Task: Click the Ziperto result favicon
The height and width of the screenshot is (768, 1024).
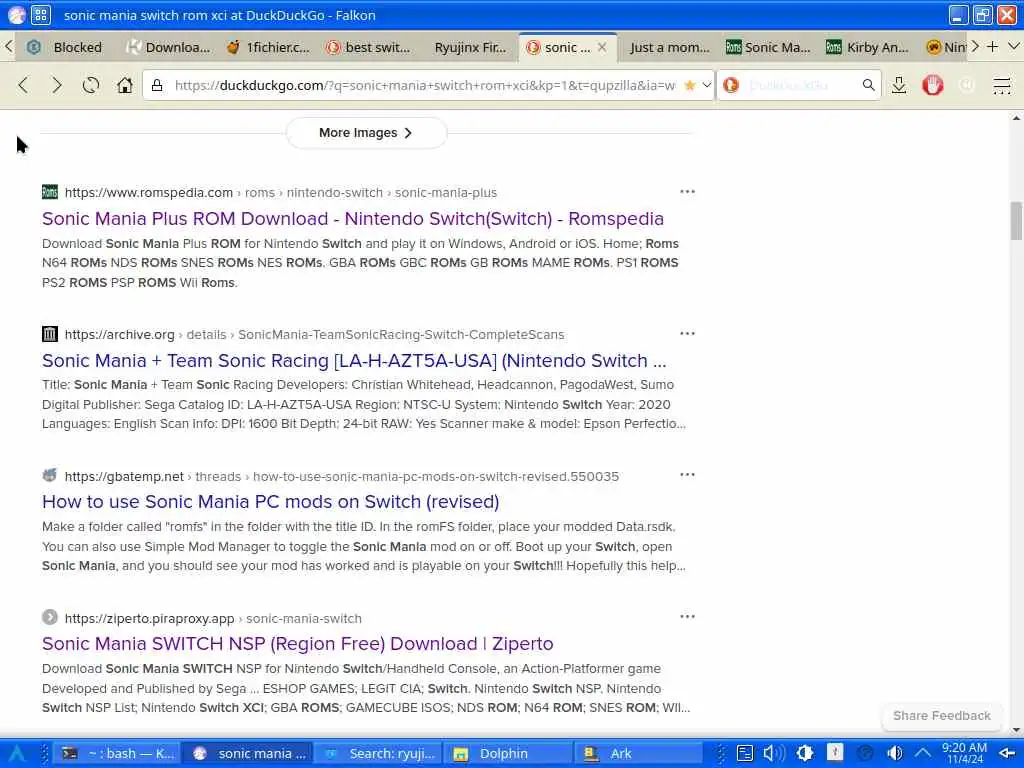Action: point(50,617)
